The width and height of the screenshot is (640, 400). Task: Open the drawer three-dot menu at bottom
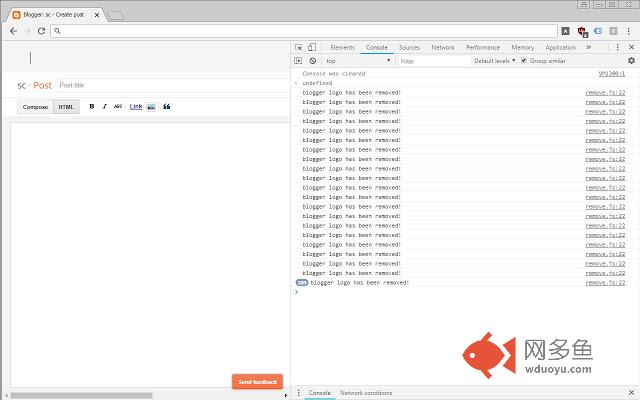pyautogui.click(x=298, y=393)
